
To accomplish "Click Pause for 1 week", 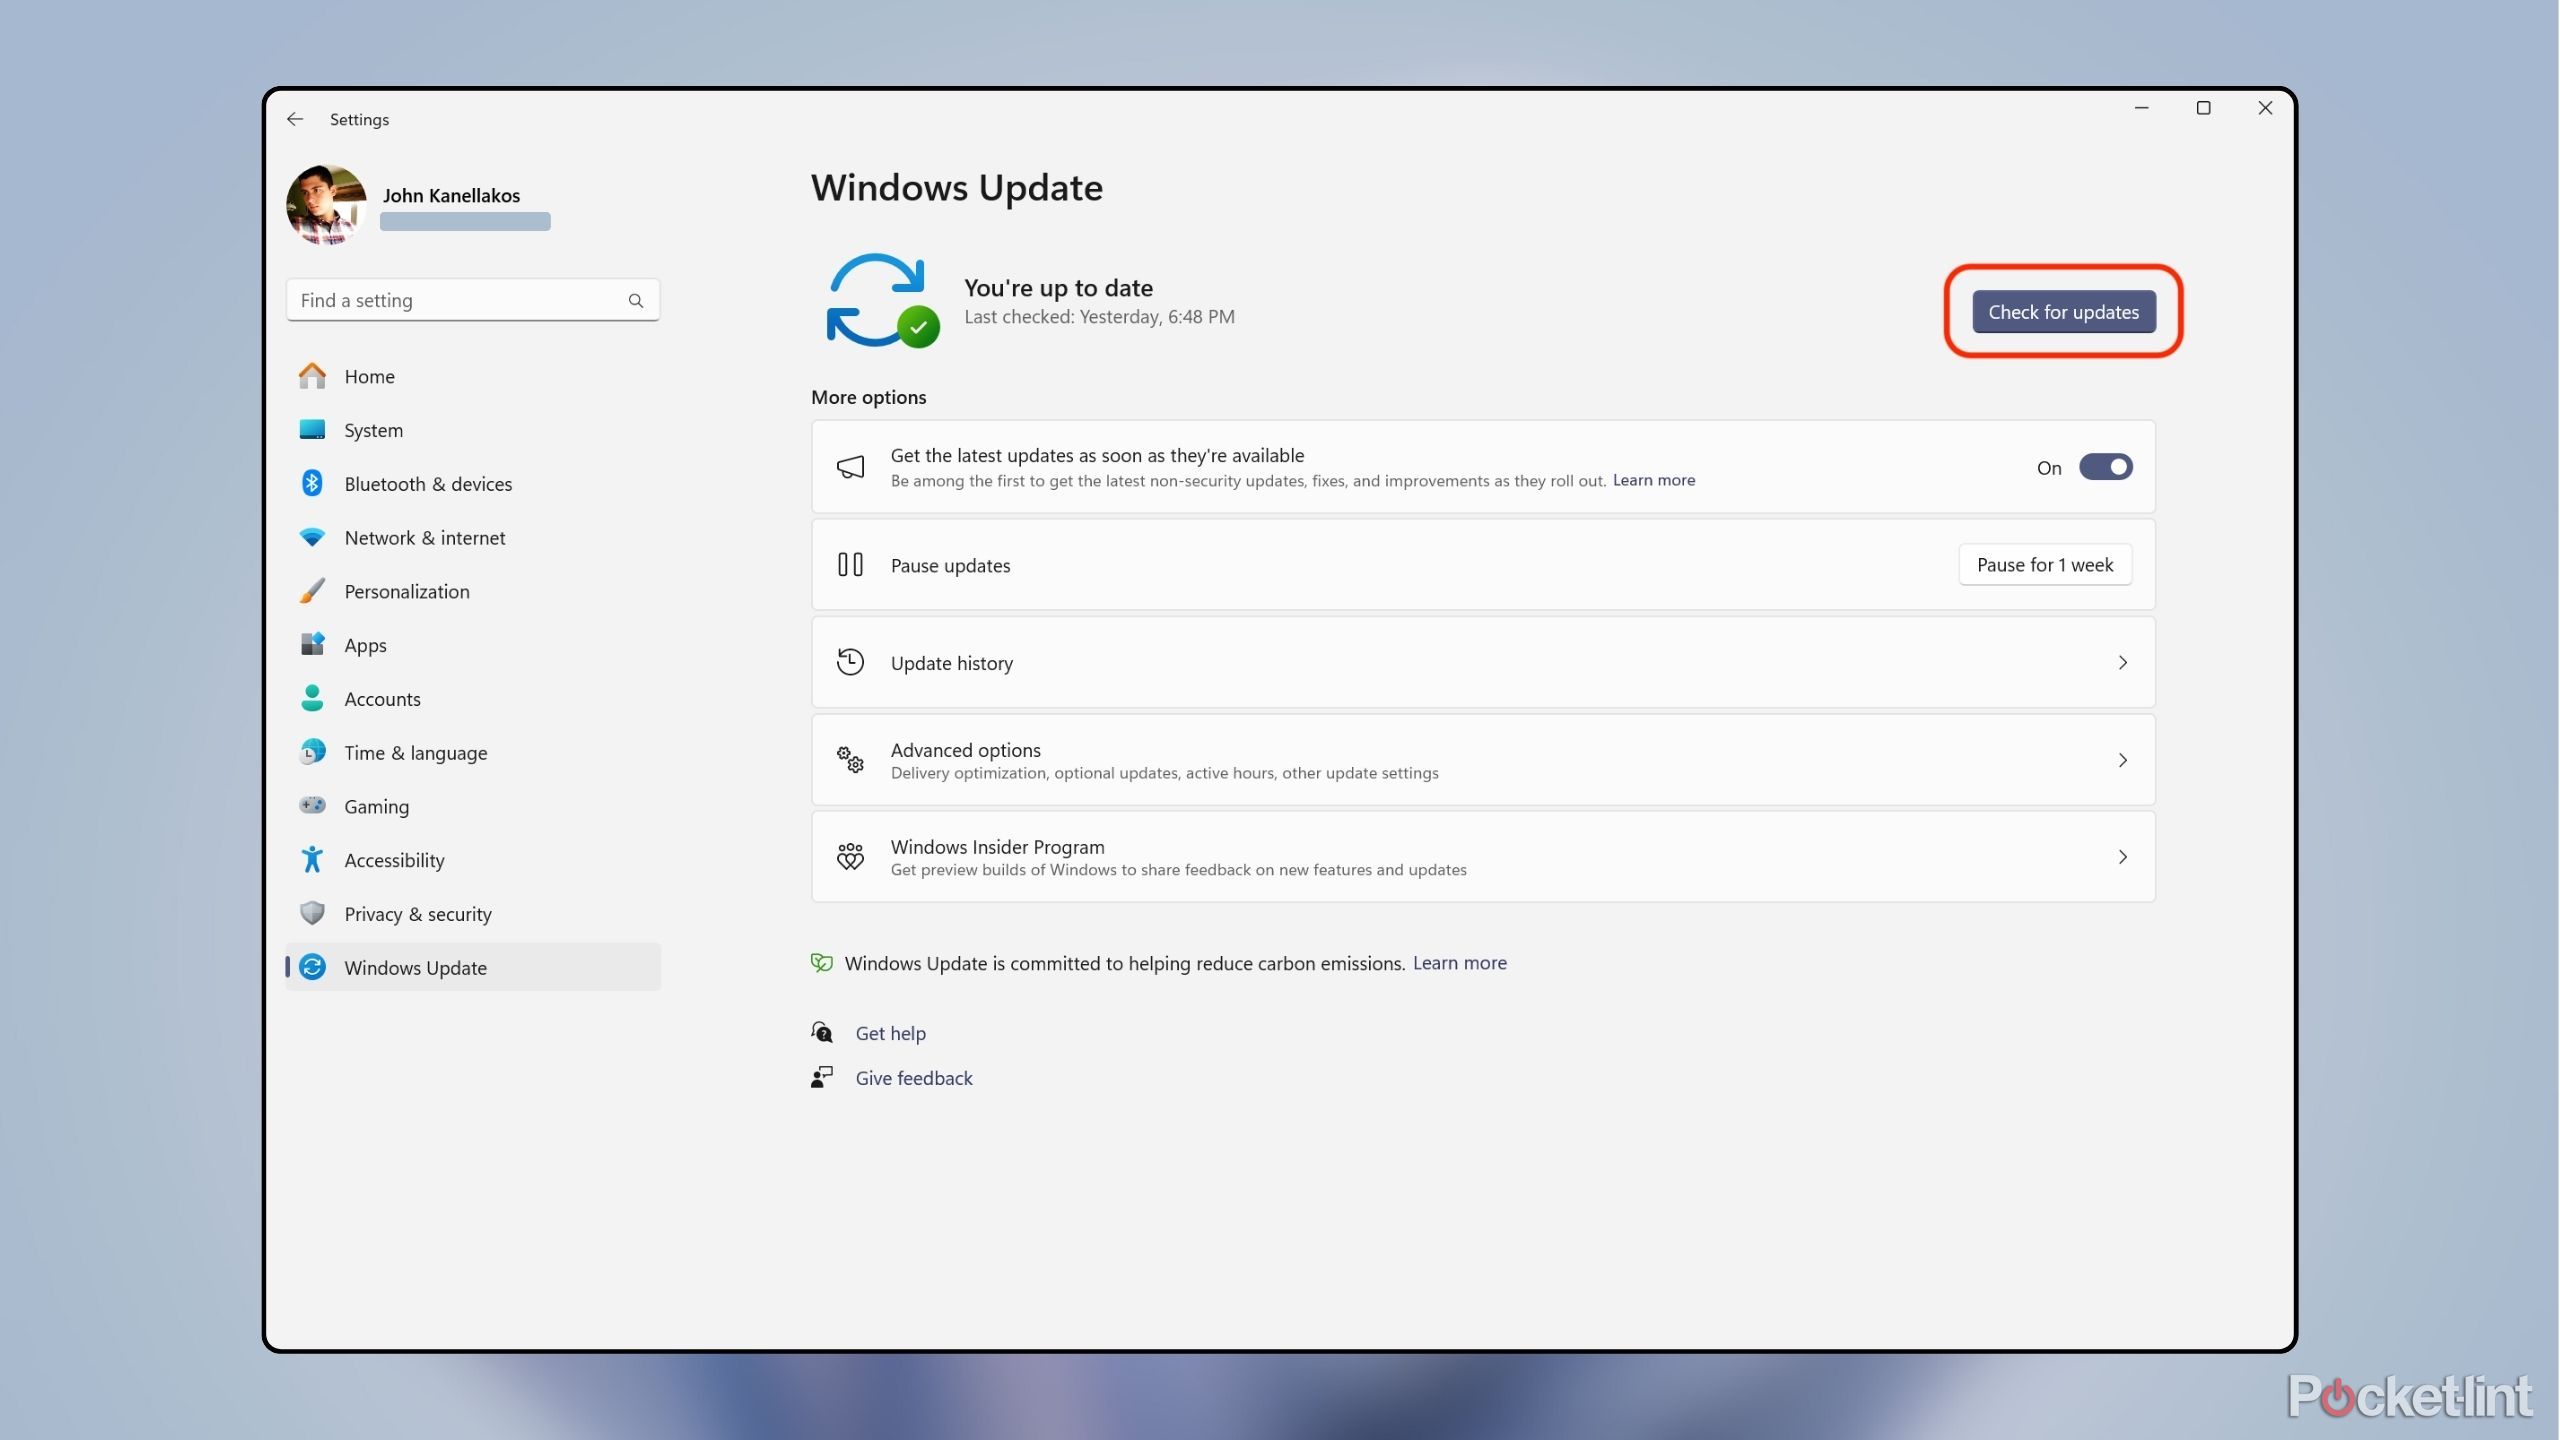I will point(2044,565).
